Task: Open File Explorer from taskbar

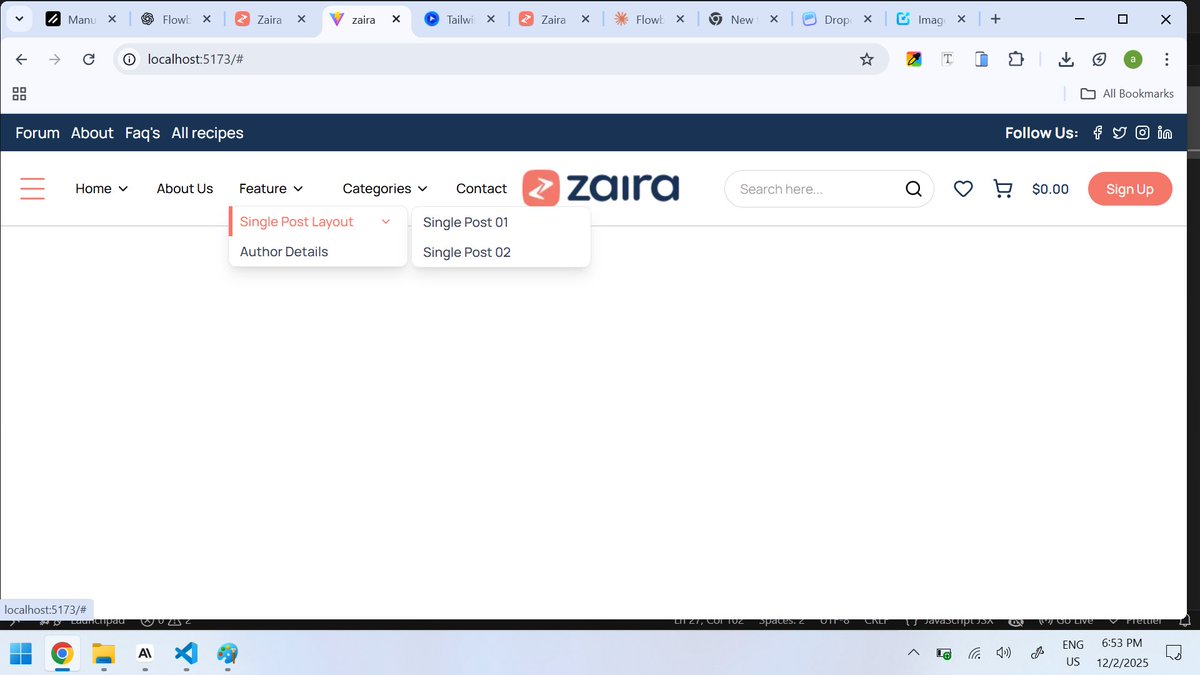Action: [x=104, y=654]
